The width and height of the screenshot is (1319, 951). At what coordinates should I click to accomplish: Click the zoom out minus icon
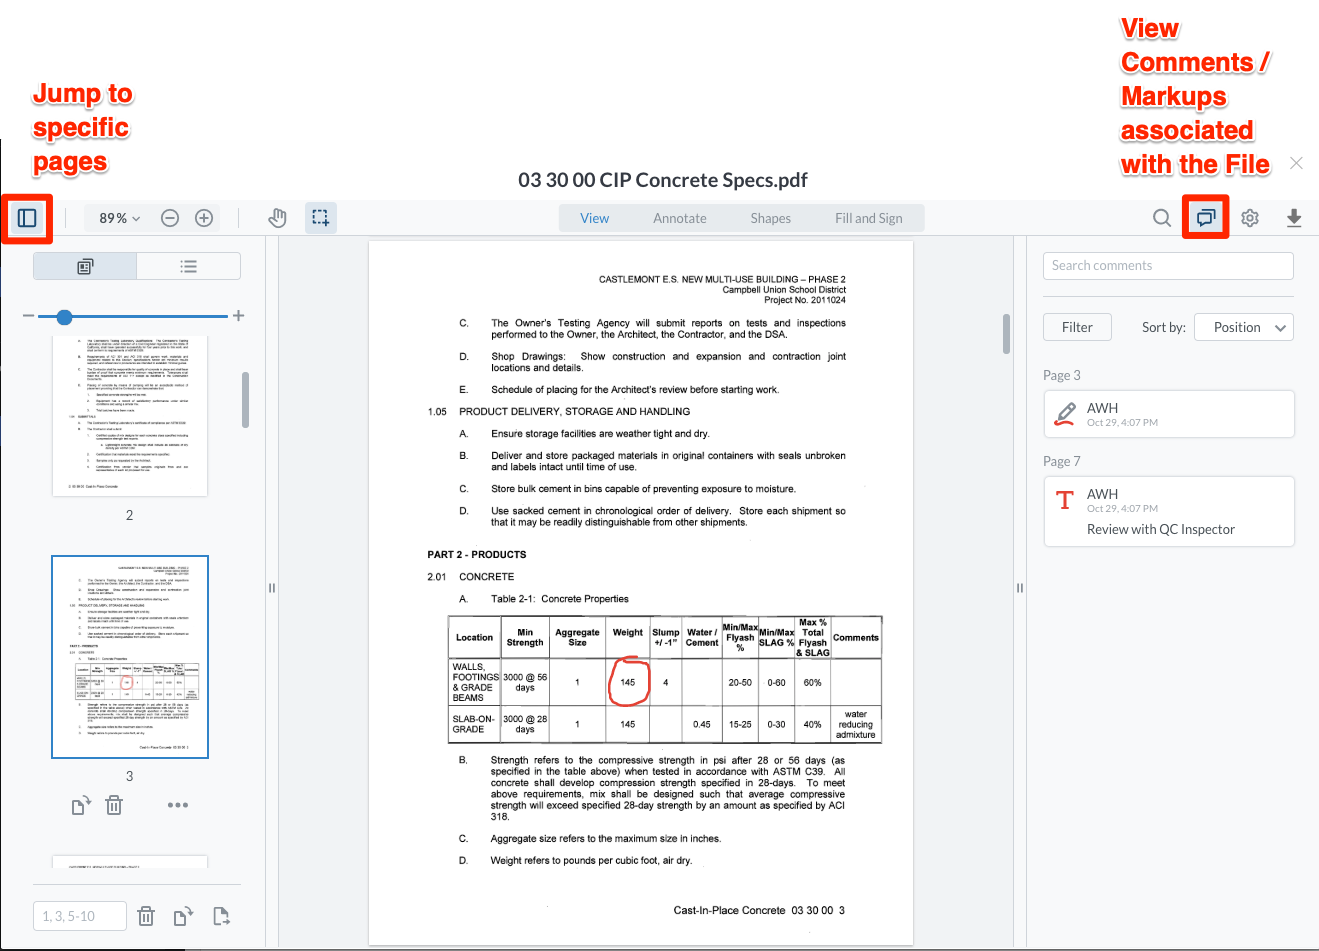[x=170, y=218]
